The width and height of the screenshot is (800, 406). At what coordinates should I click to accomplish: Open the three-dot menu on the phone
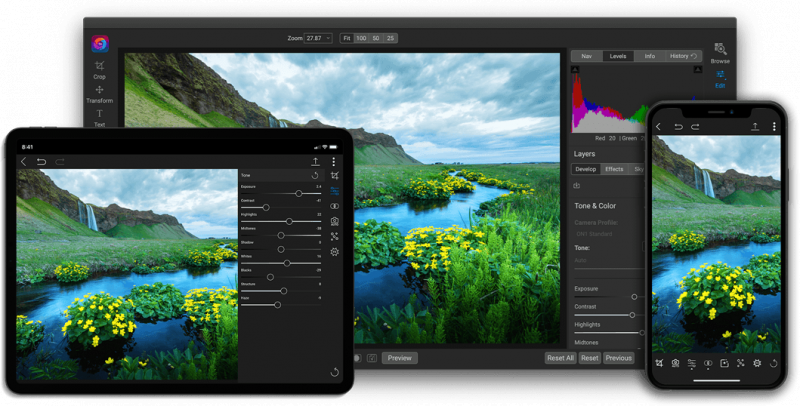click(774, 126)
